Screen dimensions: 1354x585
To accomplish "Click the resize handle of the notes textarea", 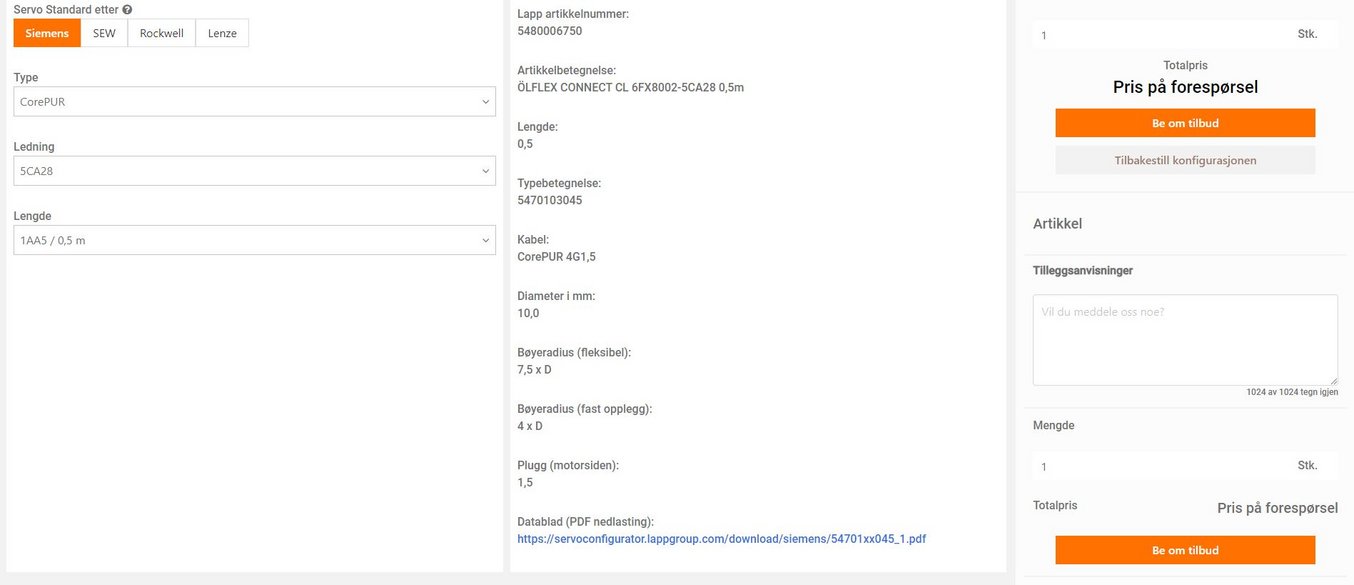I will point(1333,381).
